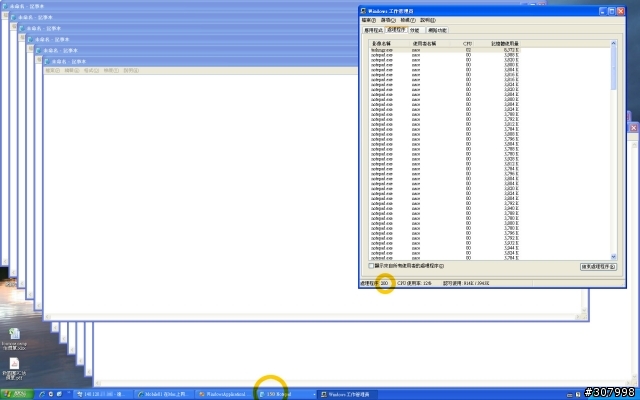Switch to the 140.128 remote desktop taskbar button

point(103,394)
